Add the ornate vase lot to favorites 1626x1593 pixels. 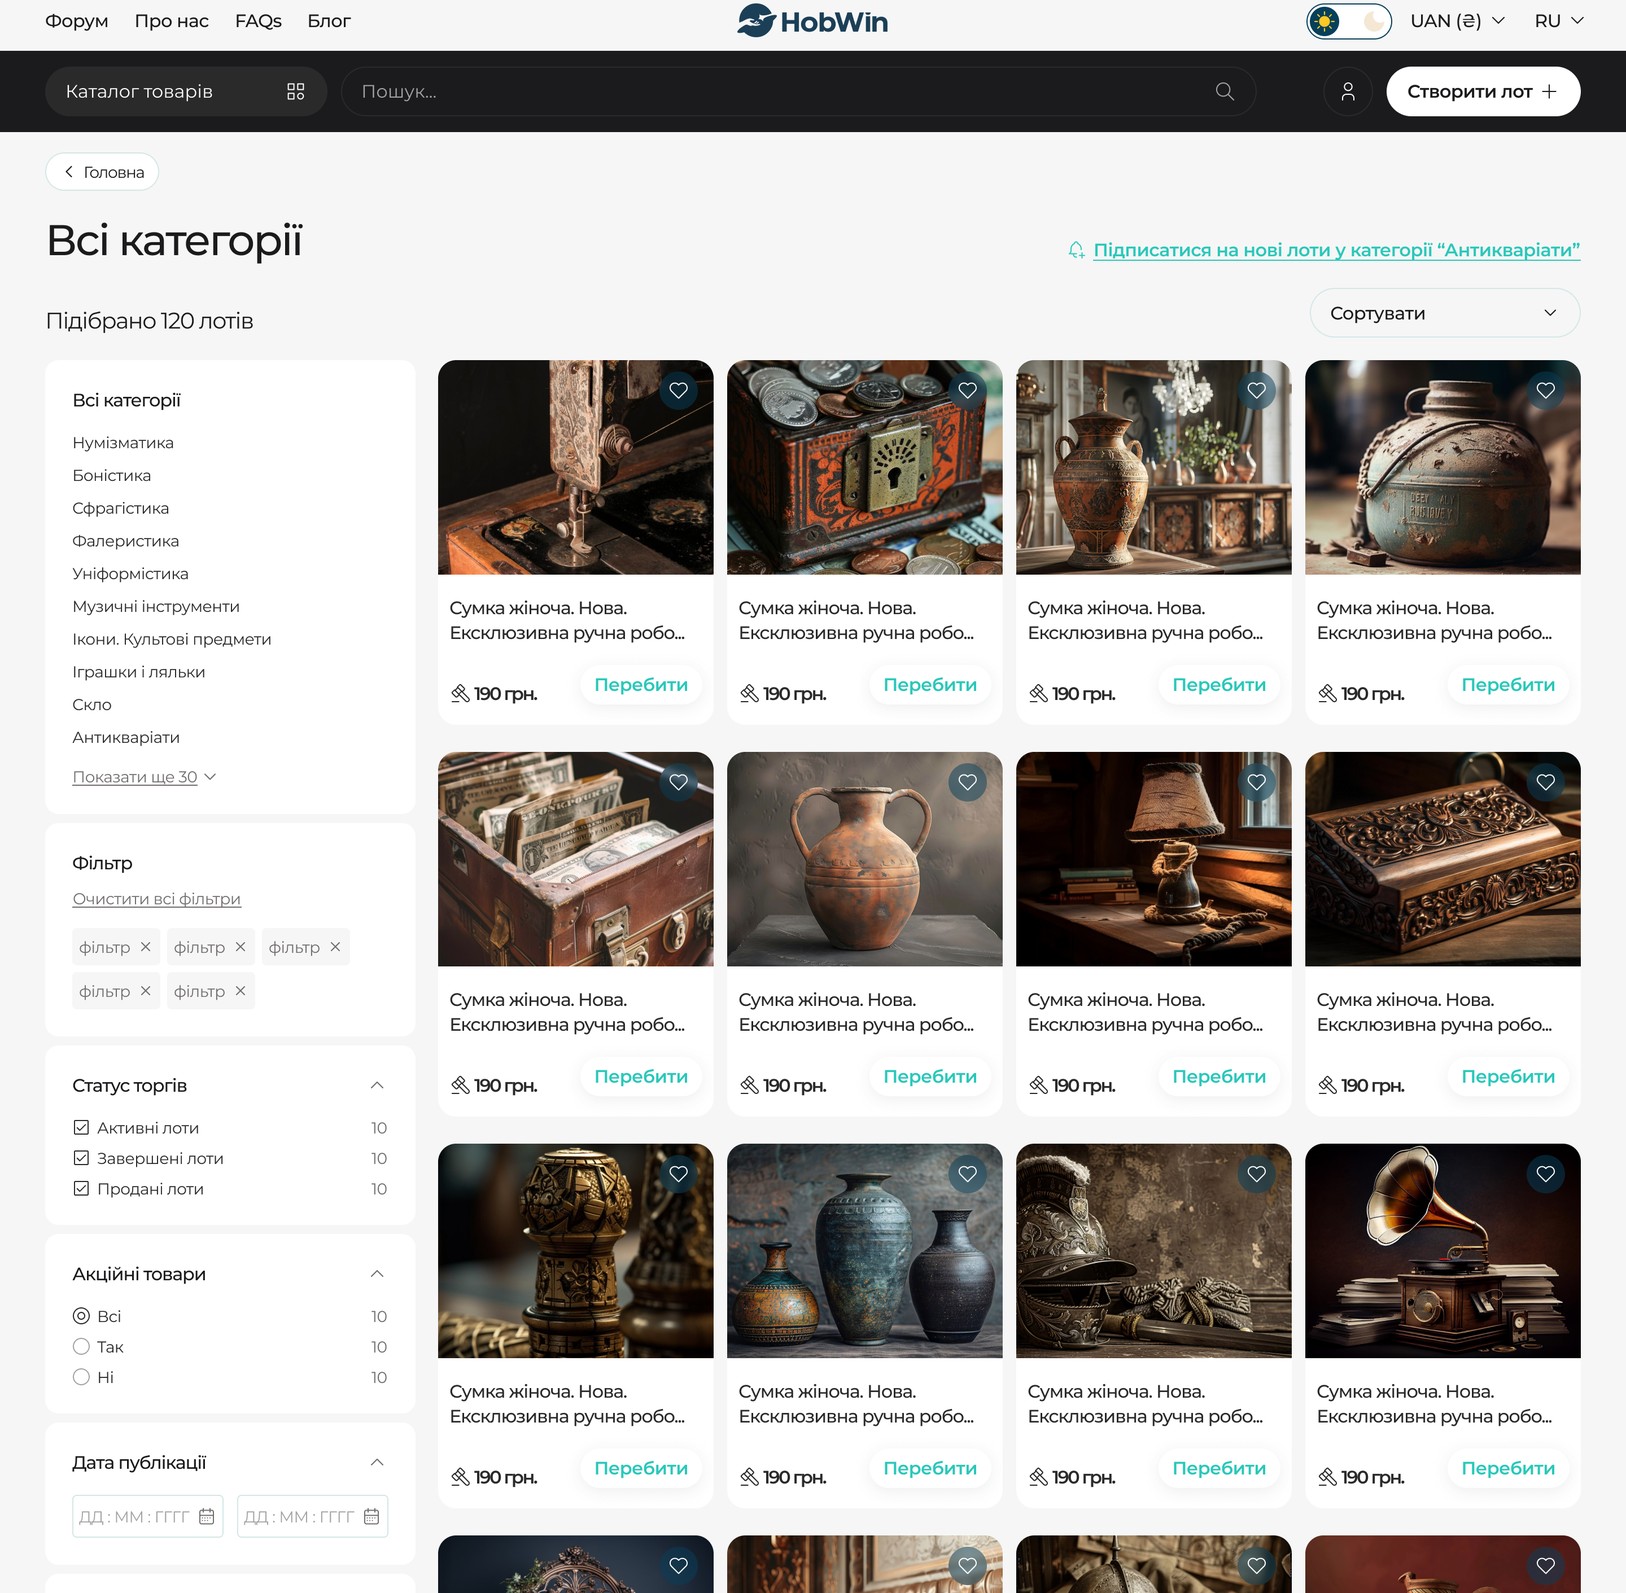pos(1257,391)
